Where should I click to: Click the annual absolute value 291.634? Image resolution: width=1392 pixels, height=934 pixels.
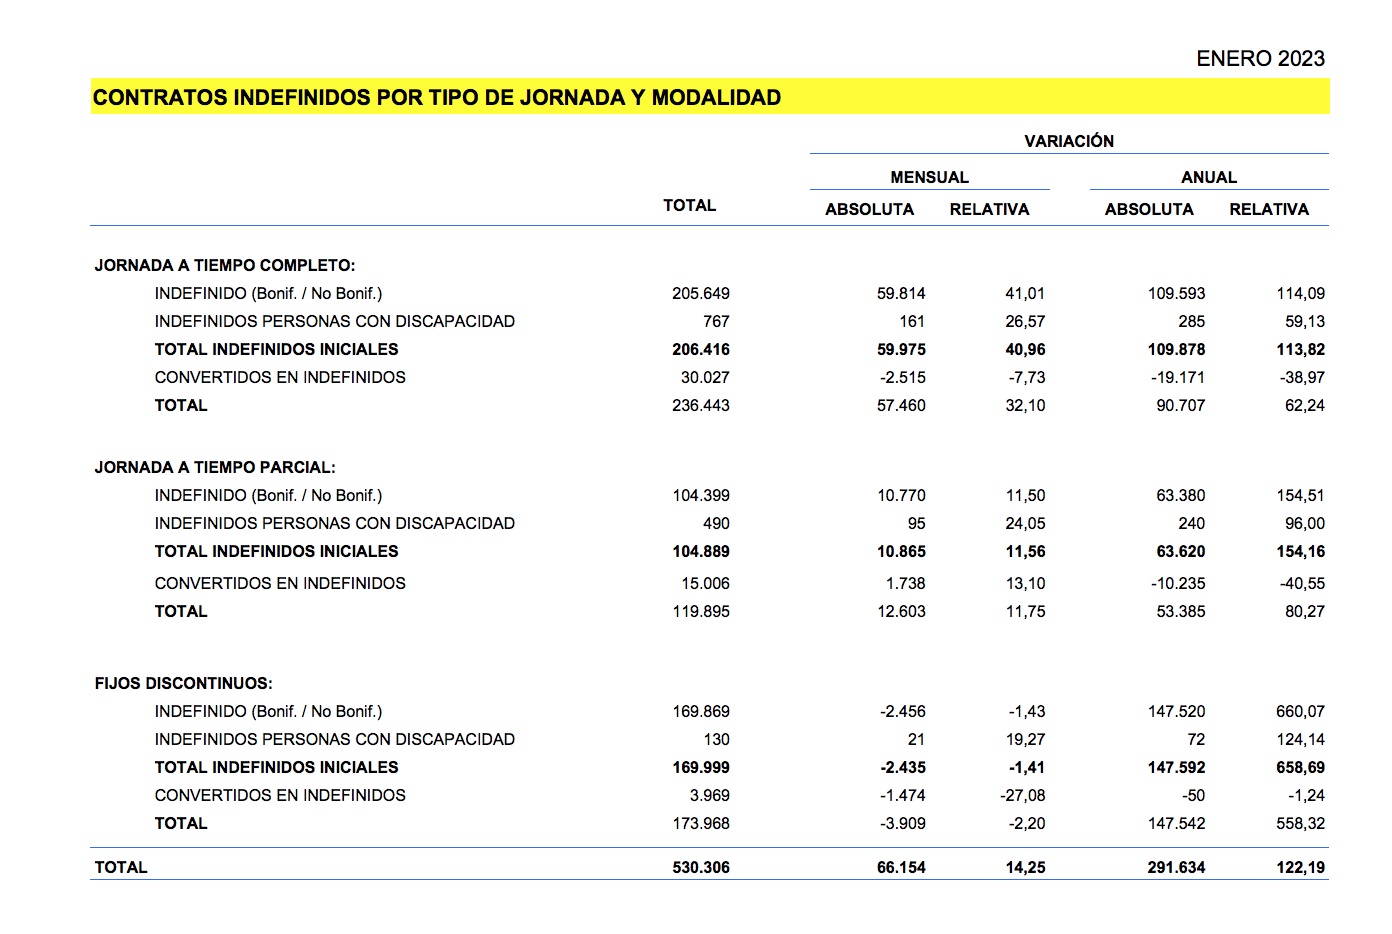tap(1176, 867)
